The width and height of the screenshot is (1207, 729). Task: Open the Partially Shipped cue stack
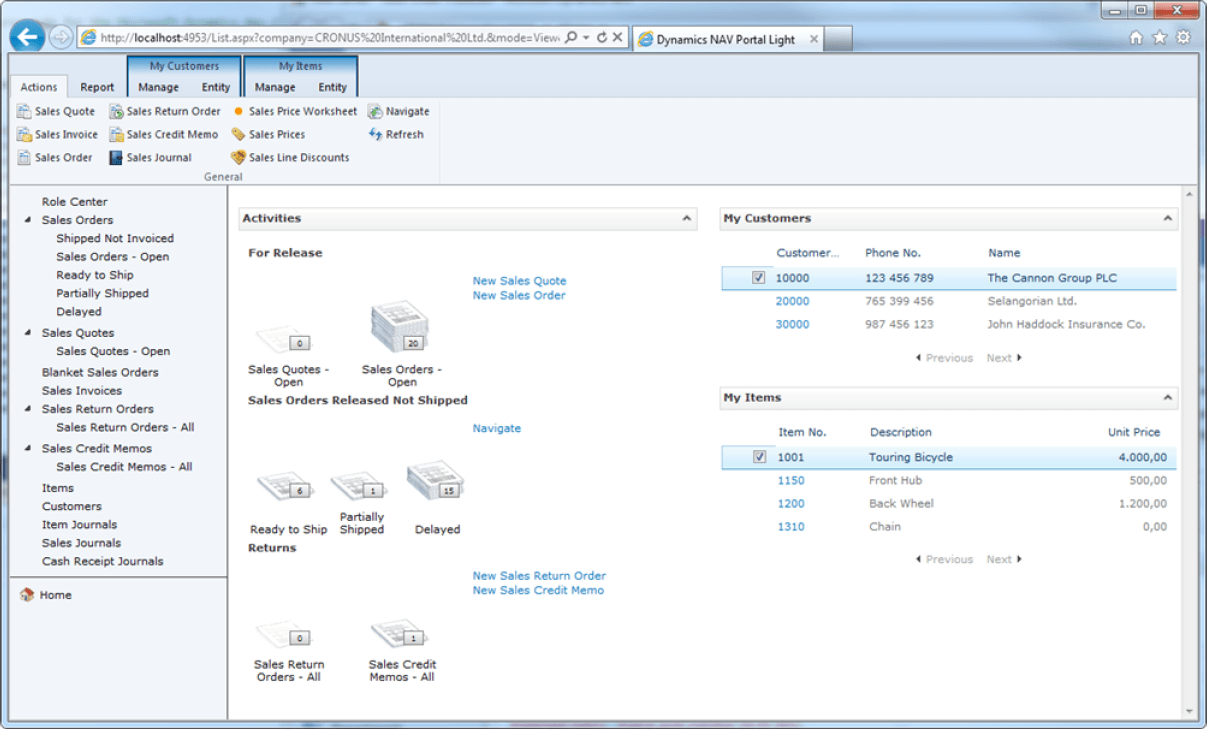point(360,487)
